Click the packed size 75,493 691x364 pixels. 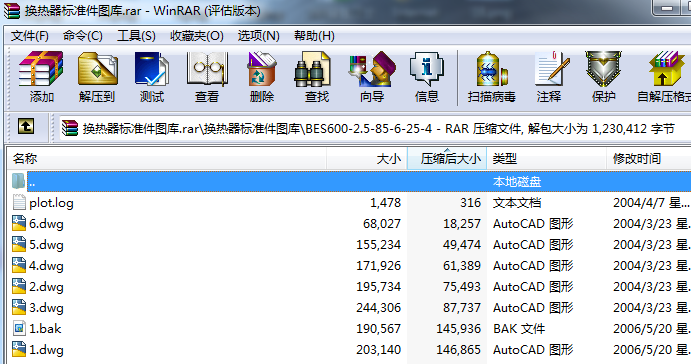click(461, 287)
